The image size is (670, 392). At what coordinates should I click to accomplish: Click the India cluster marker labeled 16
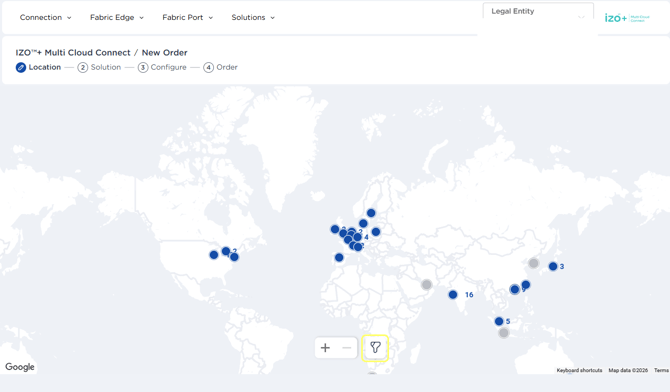tap(453, 295)
